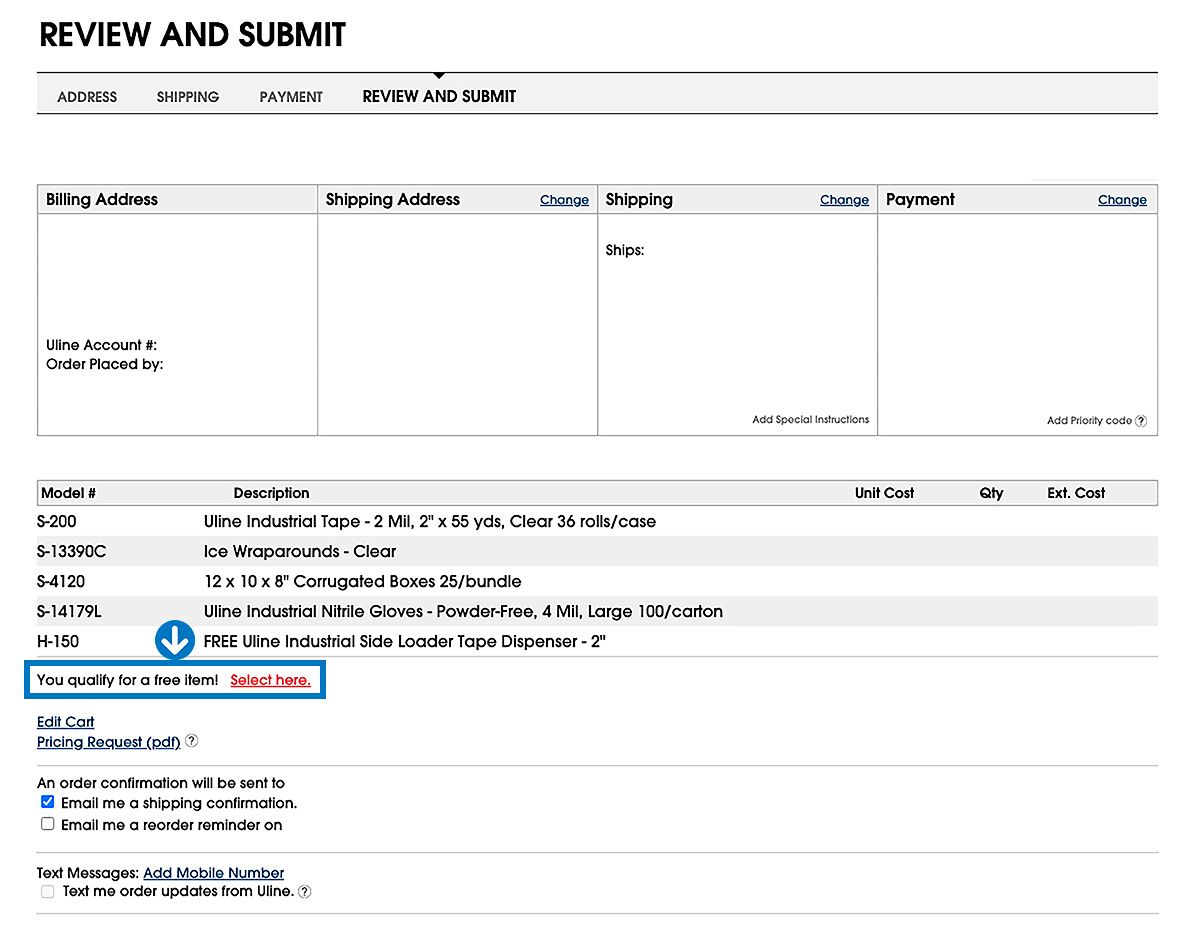Viewport: 1200px width, 935px height.
Task: Change the Shipping Address
Action: tap(564, 200)
